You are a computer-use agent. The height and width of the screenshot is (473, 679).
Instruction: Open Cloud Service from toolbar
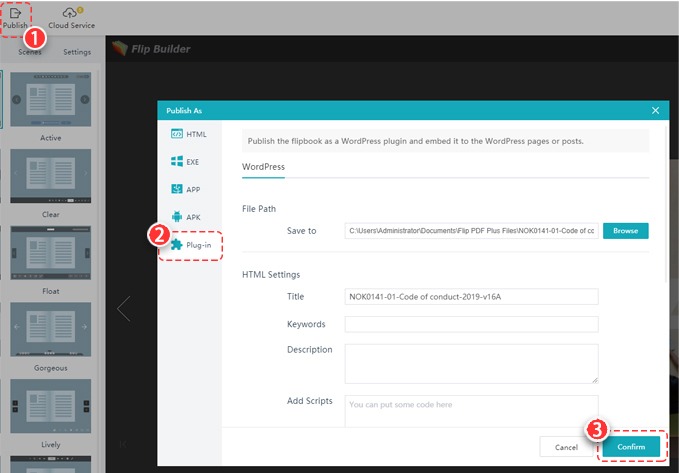[71, 19]
